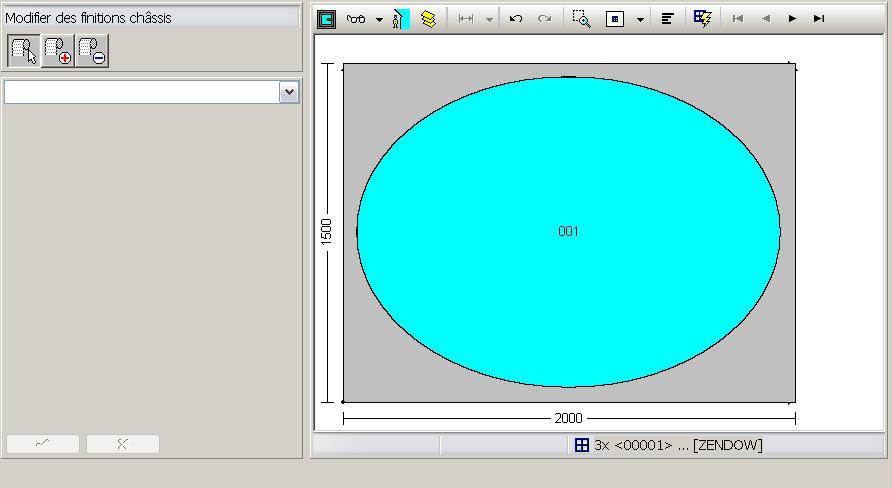Select the frame finish pointer tool
The width and height of the screenshot is (892, 488).
pyautogui.click(x=24, y=51)
